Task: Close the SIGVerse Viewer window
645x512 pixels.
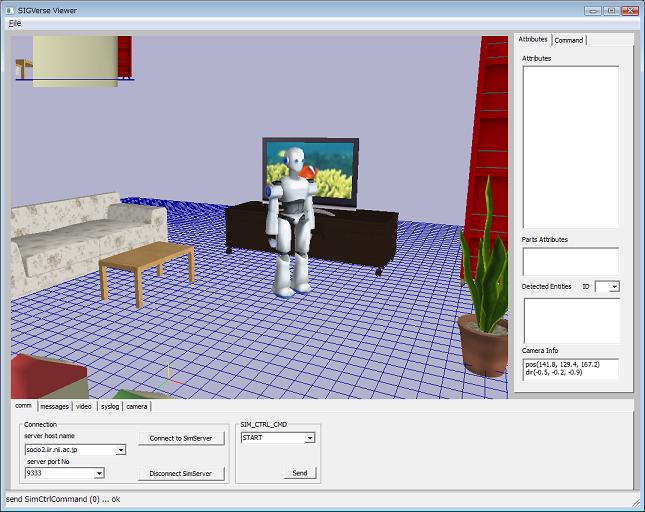Action: click(x=629, y=9)
